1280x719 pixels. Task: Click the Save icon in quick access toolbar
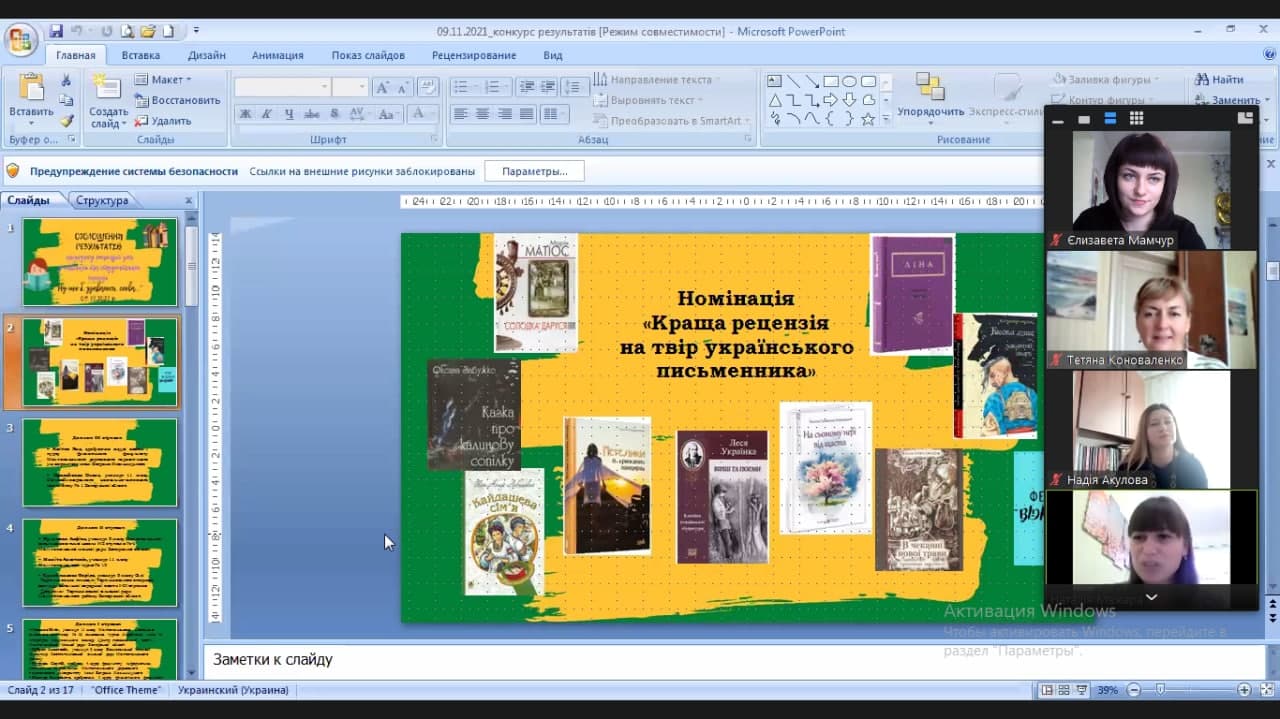[x=56, y=31]
